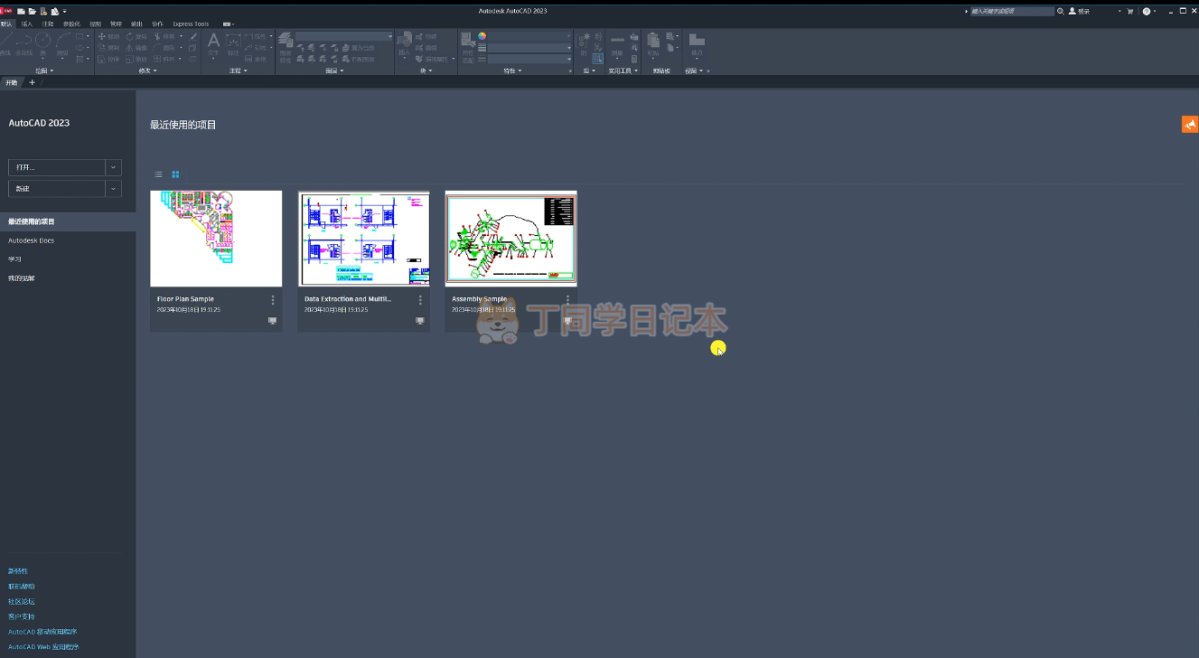Click the color wheel in properties panel
The width and height of the screenshot is (1199, 658).
pos(482,36)
